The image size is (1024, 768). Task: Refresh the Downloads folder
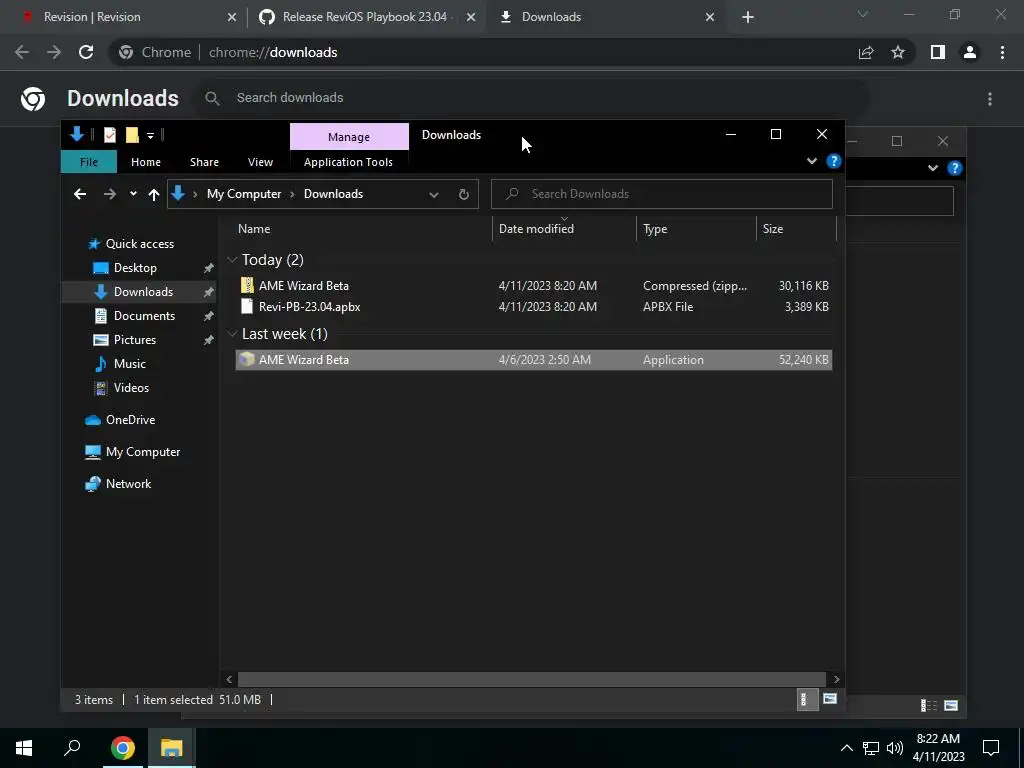click(x=464, y=195)
